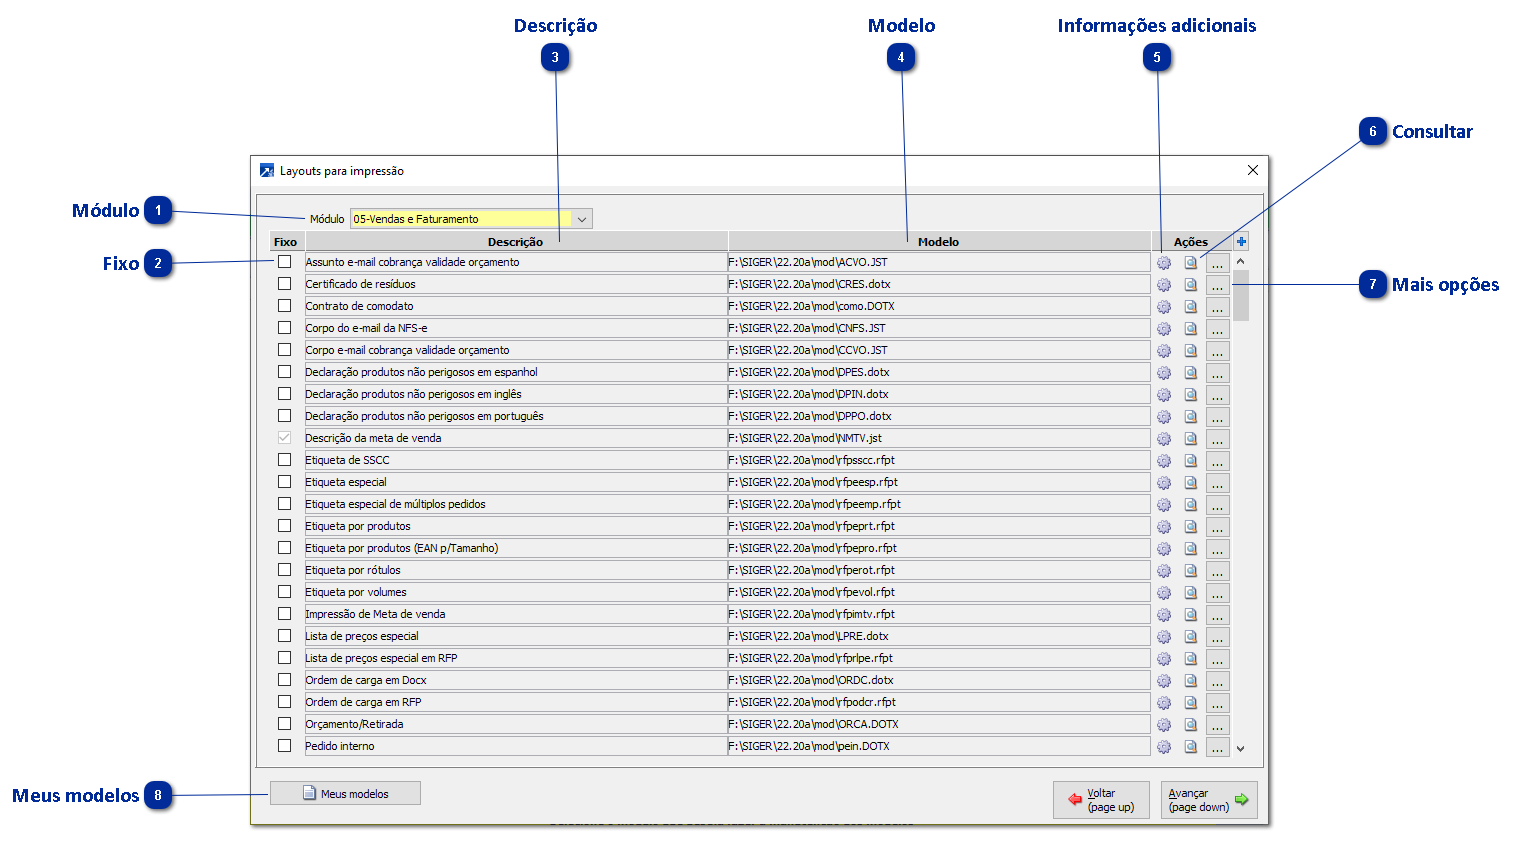Click the Corpo do e-mail da NFS-e description field
This screenshot has height=841, width=1515.
pyautogui.click(x=516, y=328)
